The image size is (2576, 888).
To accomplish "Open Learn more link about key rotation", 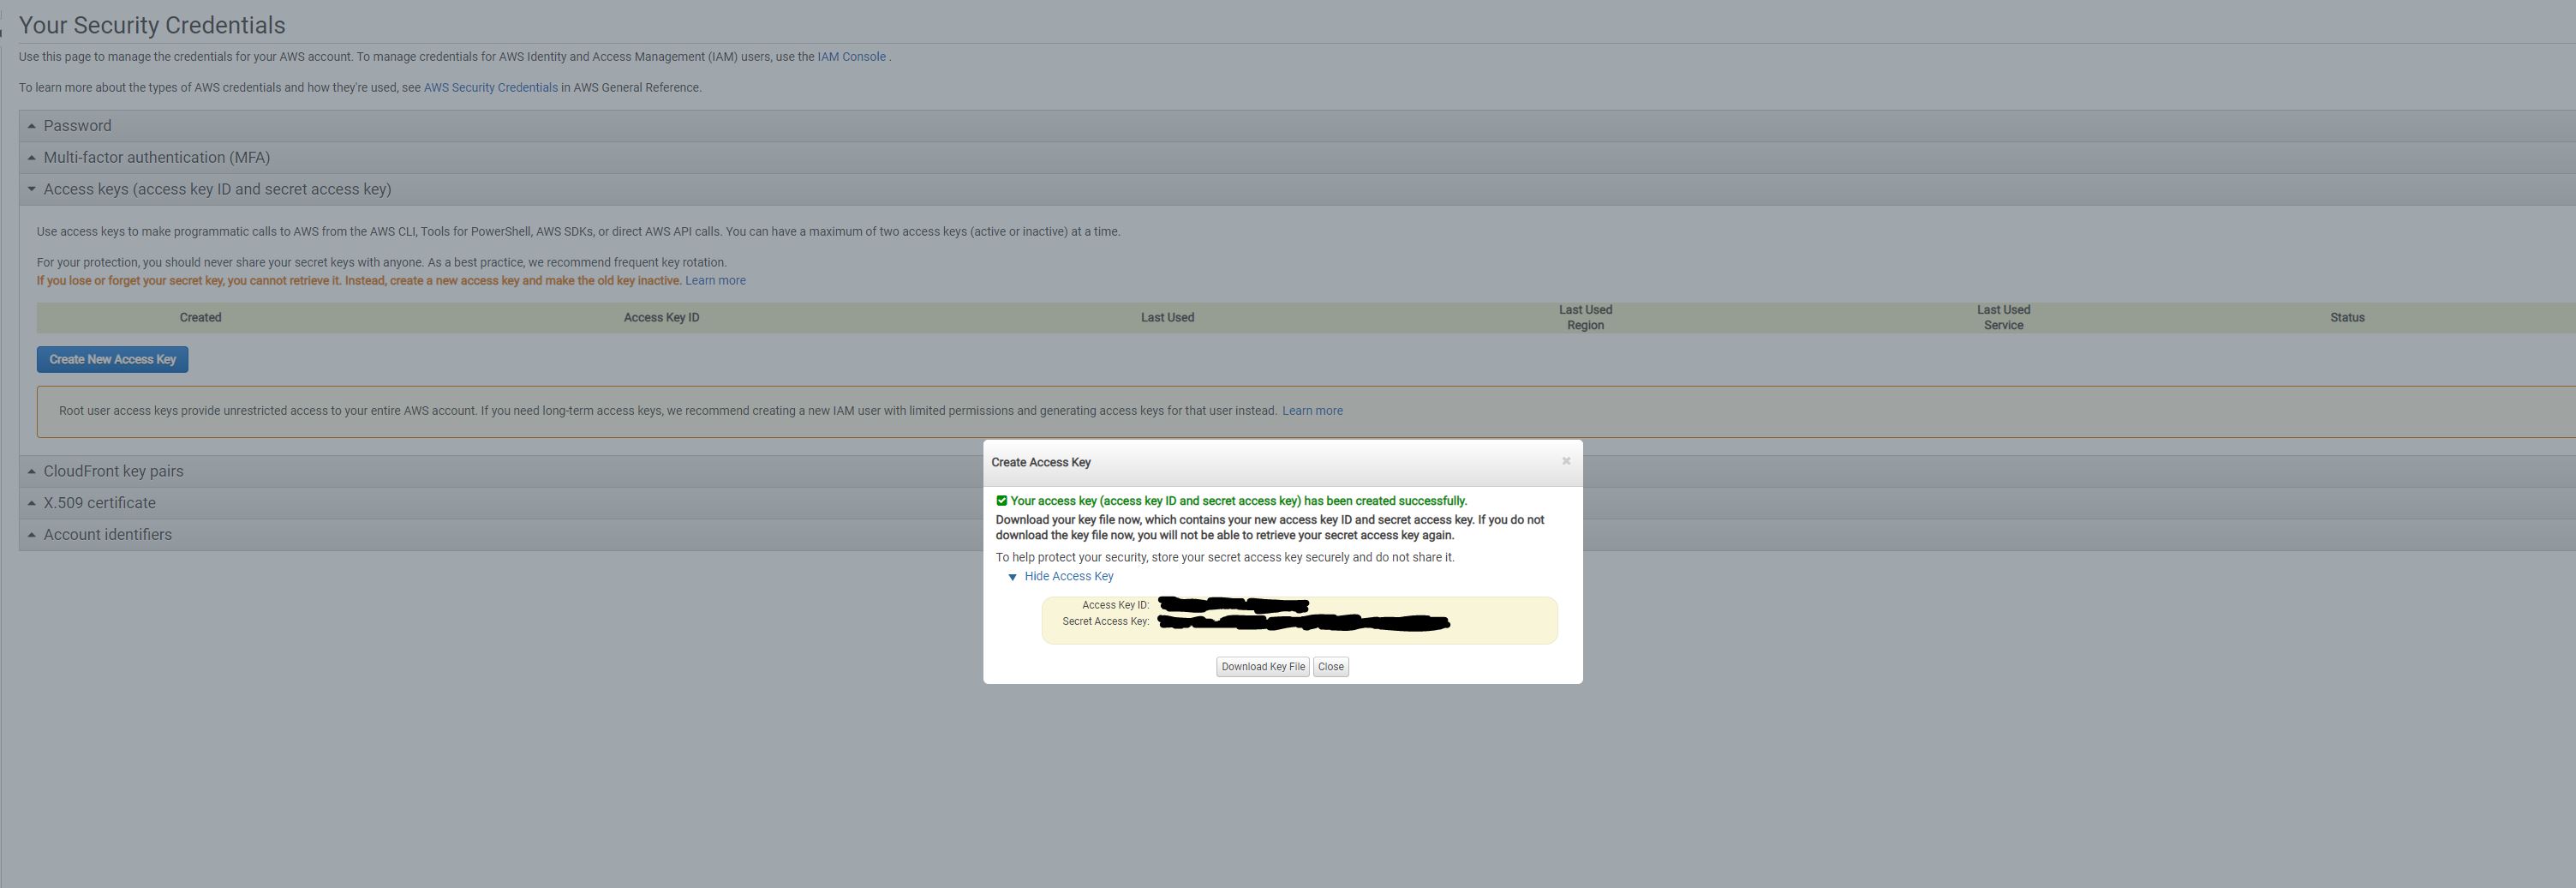I will coord(715,281).
